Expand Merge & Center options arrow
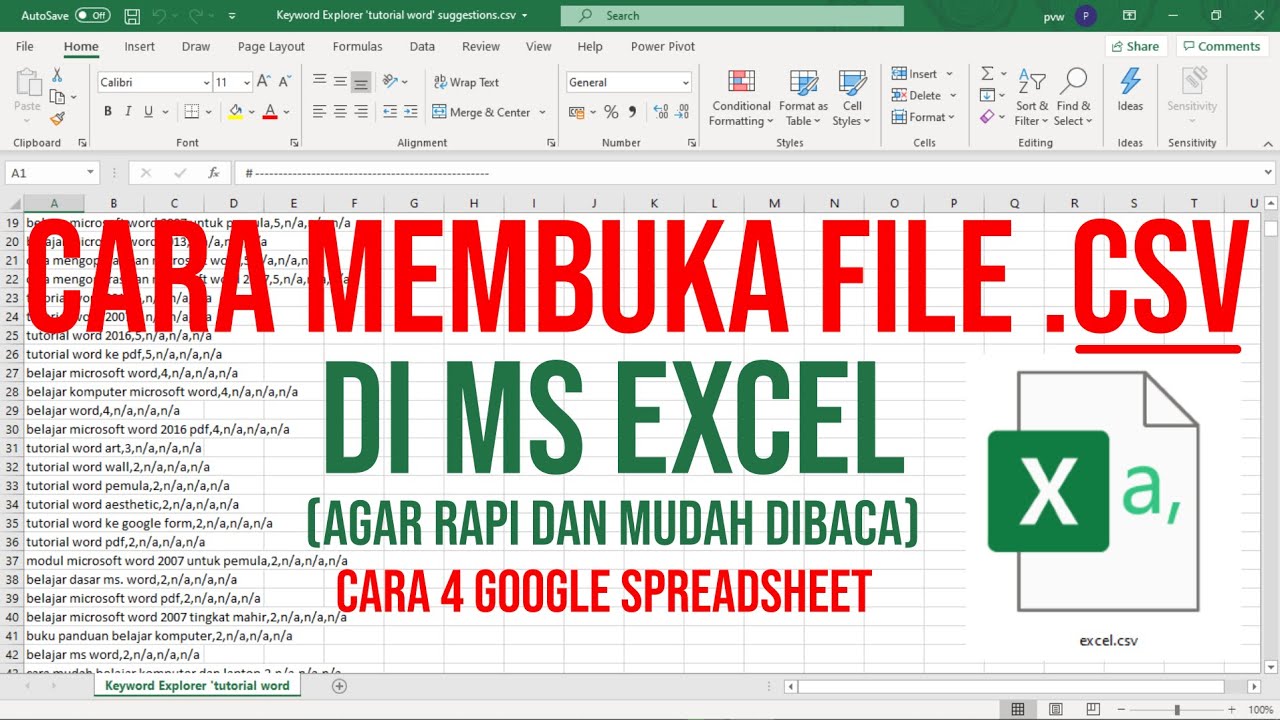 pos(543,112)
